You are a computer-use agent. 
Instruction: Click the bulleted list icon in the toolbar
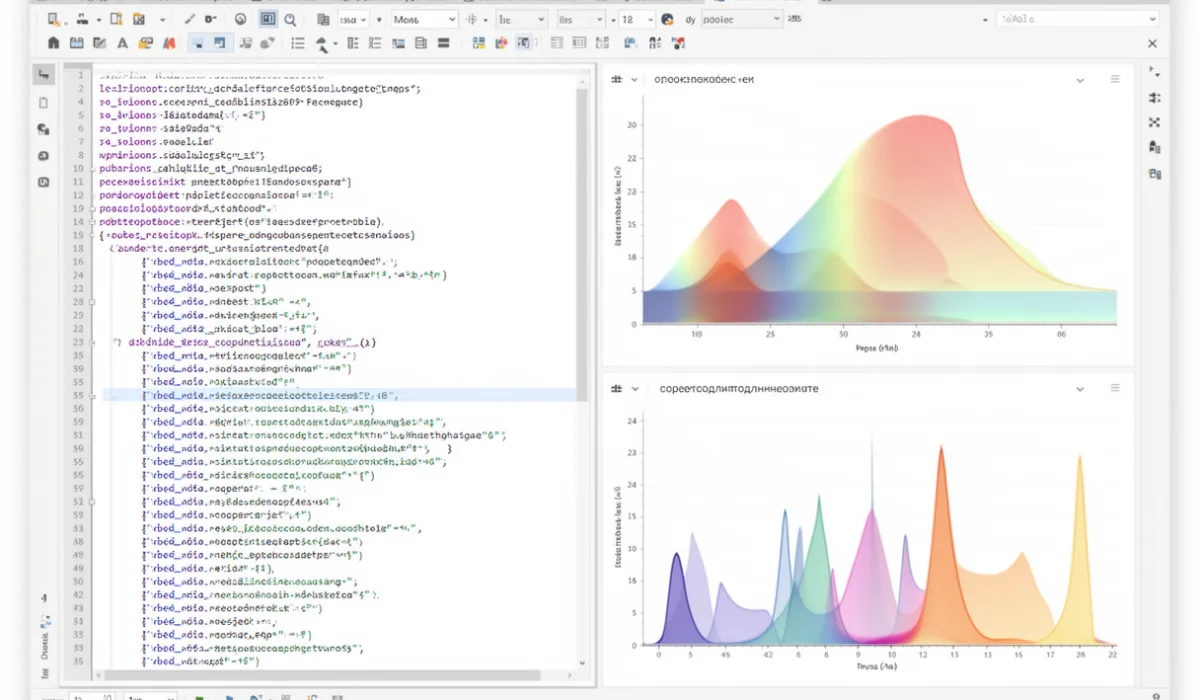297,43
